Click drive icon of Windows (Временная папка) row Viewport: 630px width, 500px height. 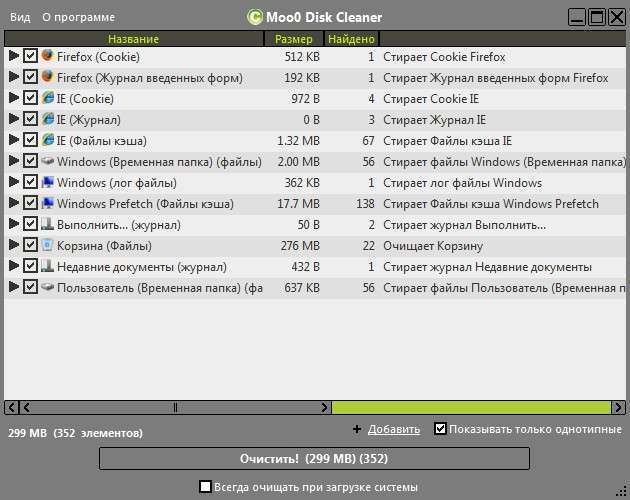tap(47, 161)
